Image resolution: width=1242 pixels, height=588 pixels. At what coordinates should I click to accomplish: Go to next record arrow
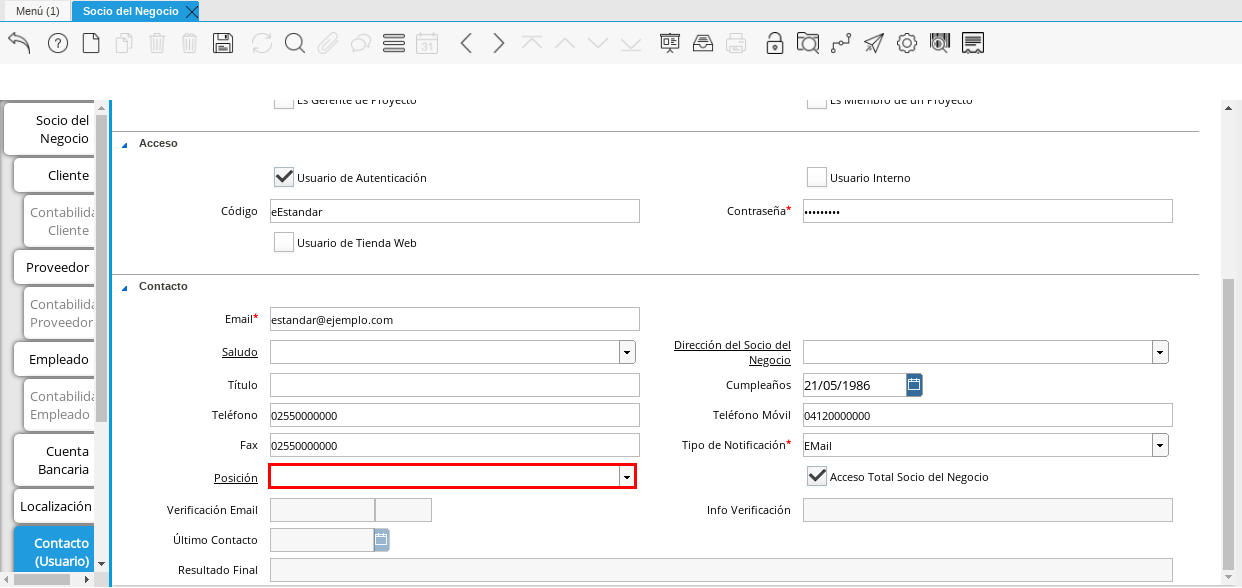[x=499, y=43]
